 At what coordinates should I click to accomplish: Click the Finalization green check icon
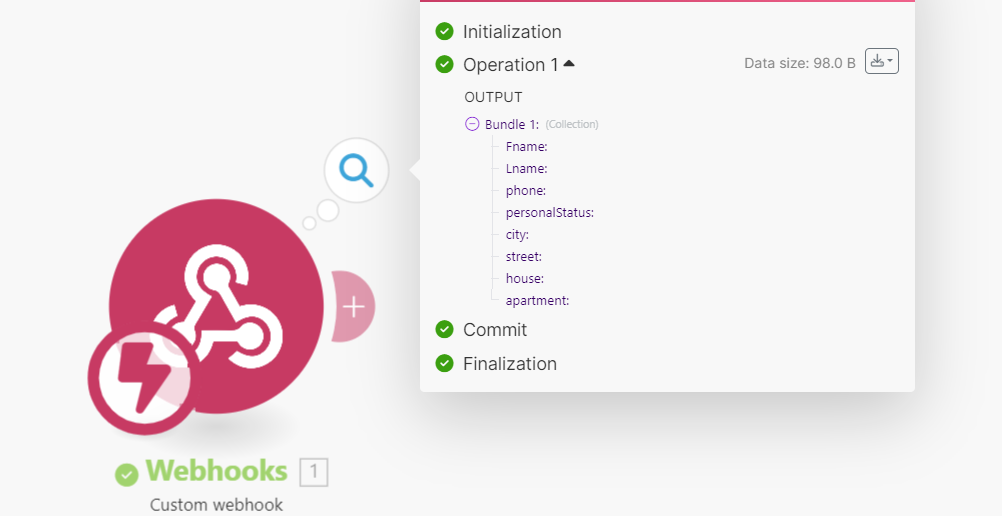(444, 363)
